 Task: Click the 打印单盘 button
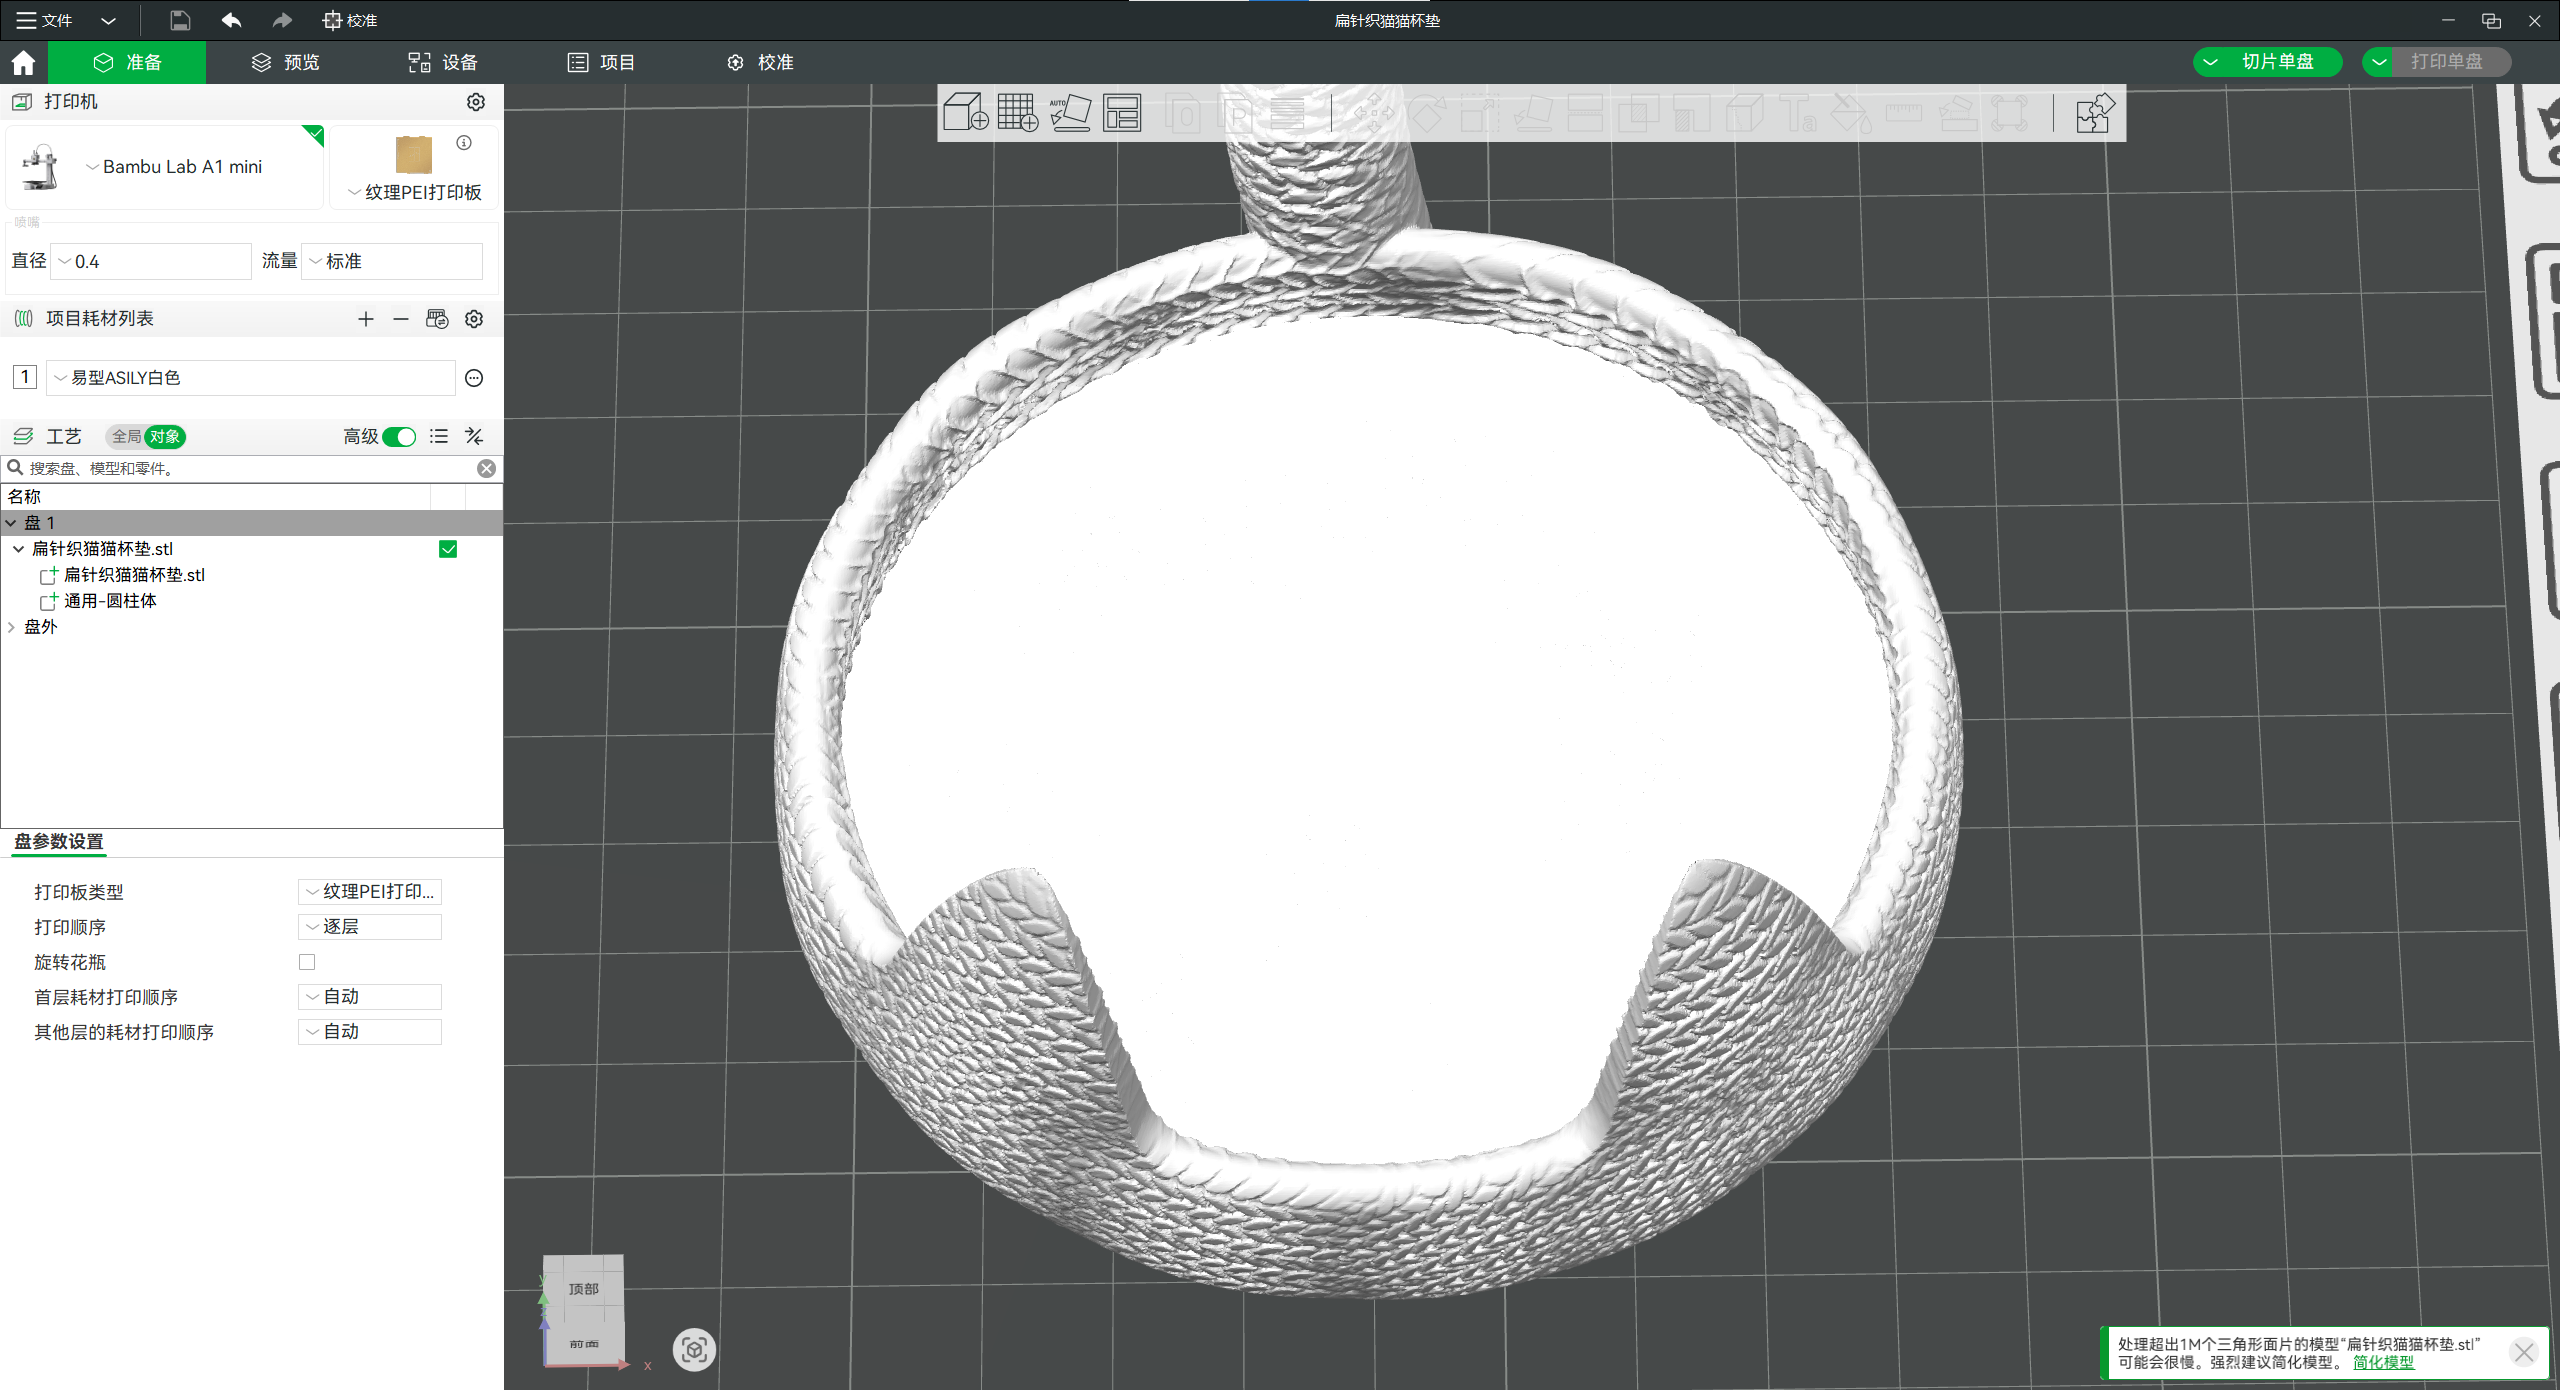(x=2447, y=62)
